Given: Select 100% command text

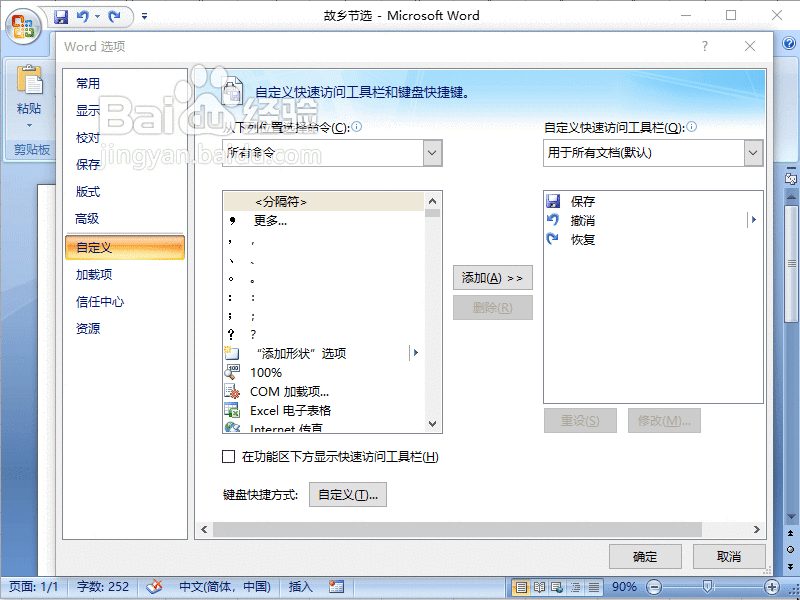Looking at the screenshot, I should (266, 373).
